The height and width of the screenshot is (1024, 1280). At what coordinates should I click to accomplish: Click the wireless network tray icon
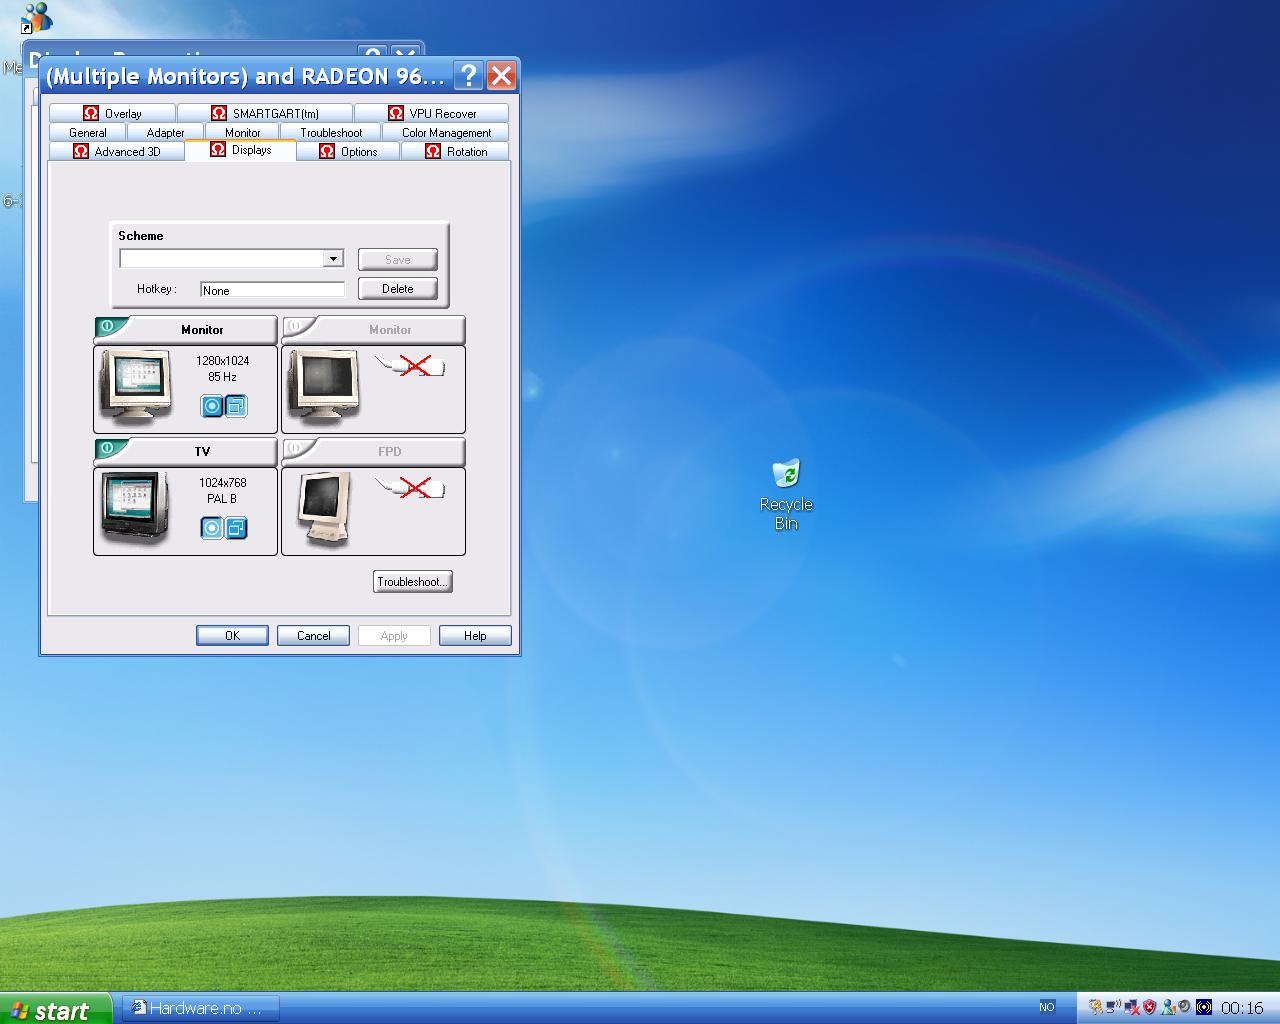1113,1007
